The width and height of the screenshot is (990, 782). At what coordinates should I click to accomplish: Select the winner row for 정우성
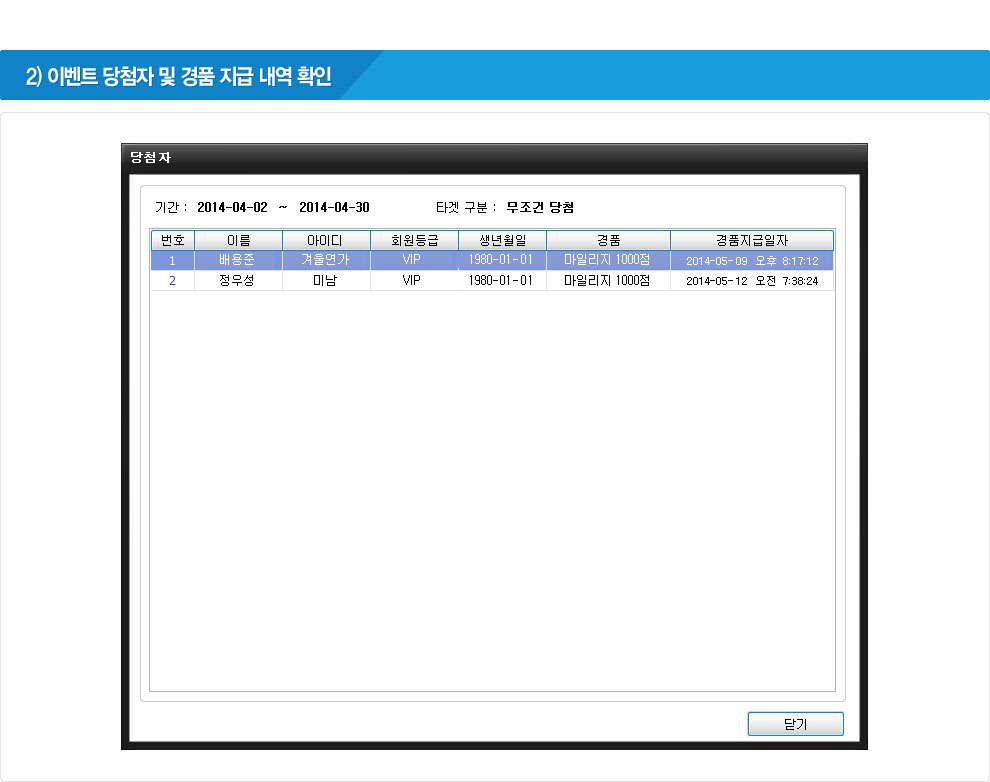click(237, 281)
